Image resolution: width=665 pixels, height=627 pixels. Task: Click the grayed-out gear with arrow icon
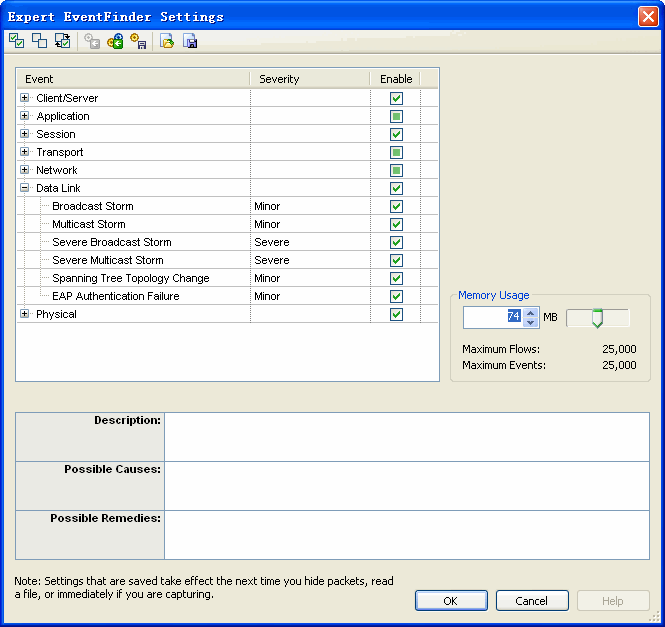pos(92,41)
